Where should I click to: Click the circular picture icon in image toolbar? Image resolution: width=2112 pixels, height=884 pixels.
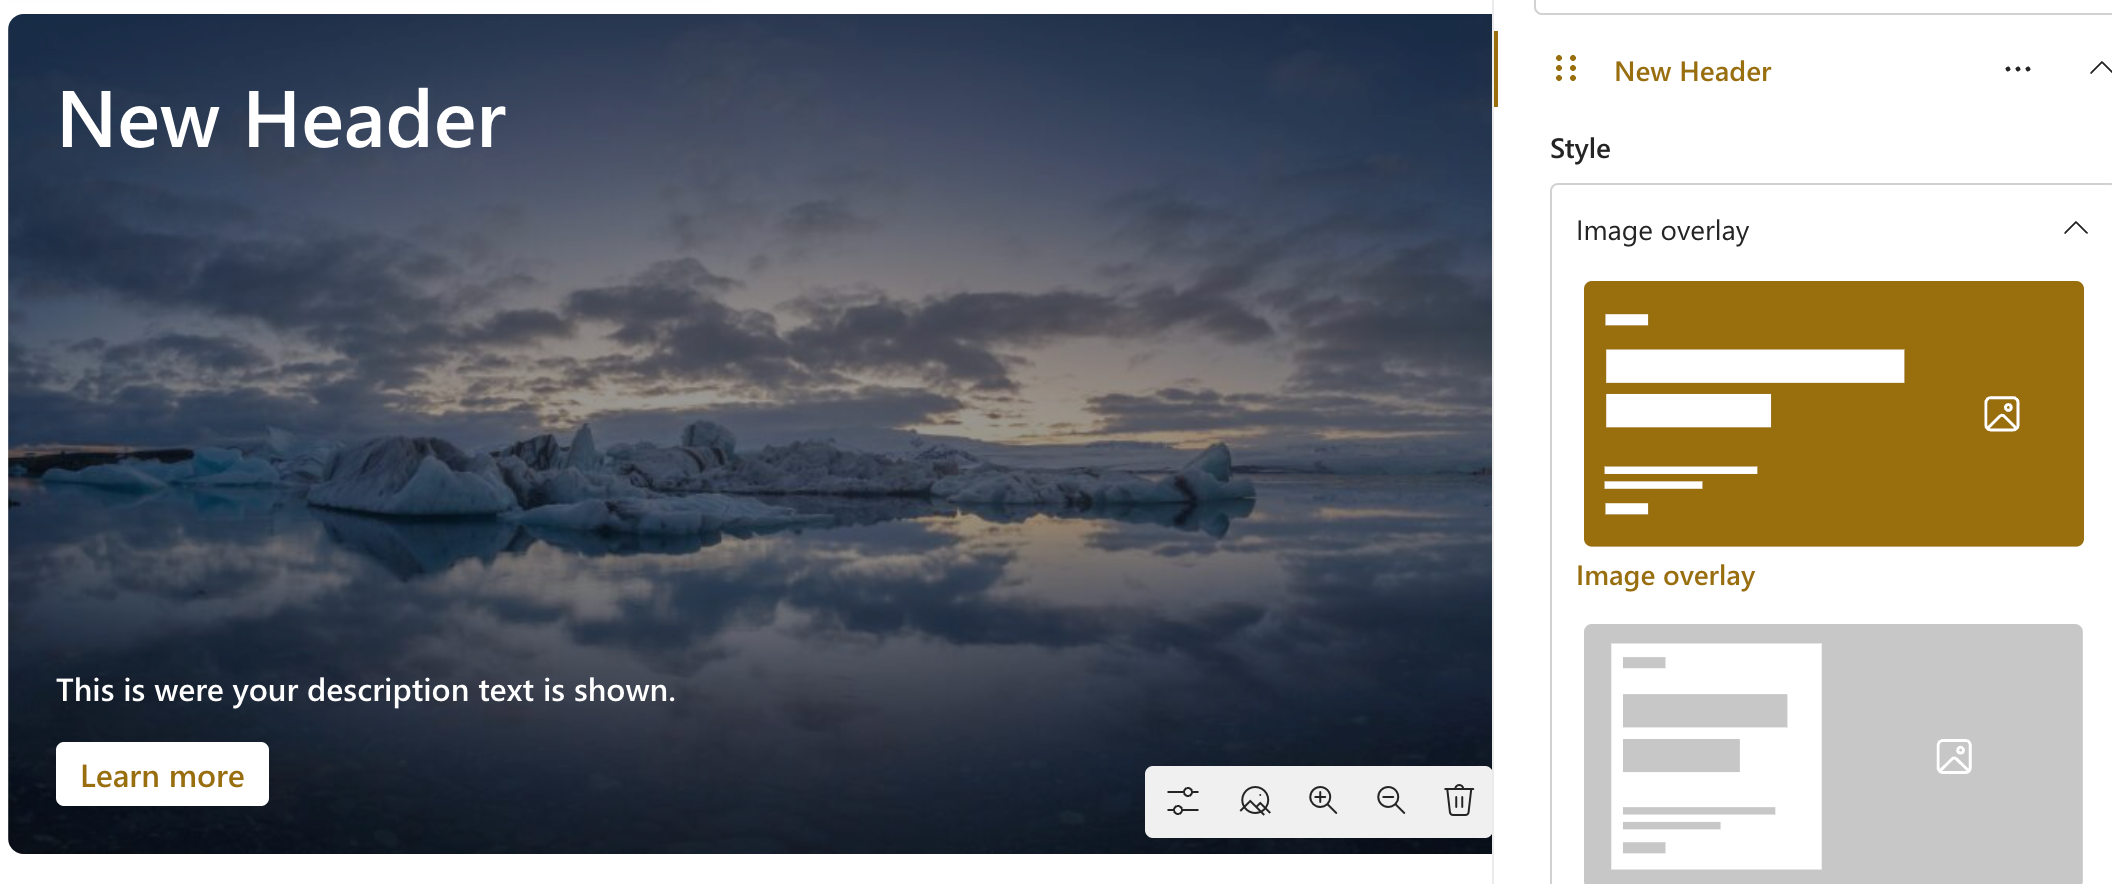point(1254,801)
